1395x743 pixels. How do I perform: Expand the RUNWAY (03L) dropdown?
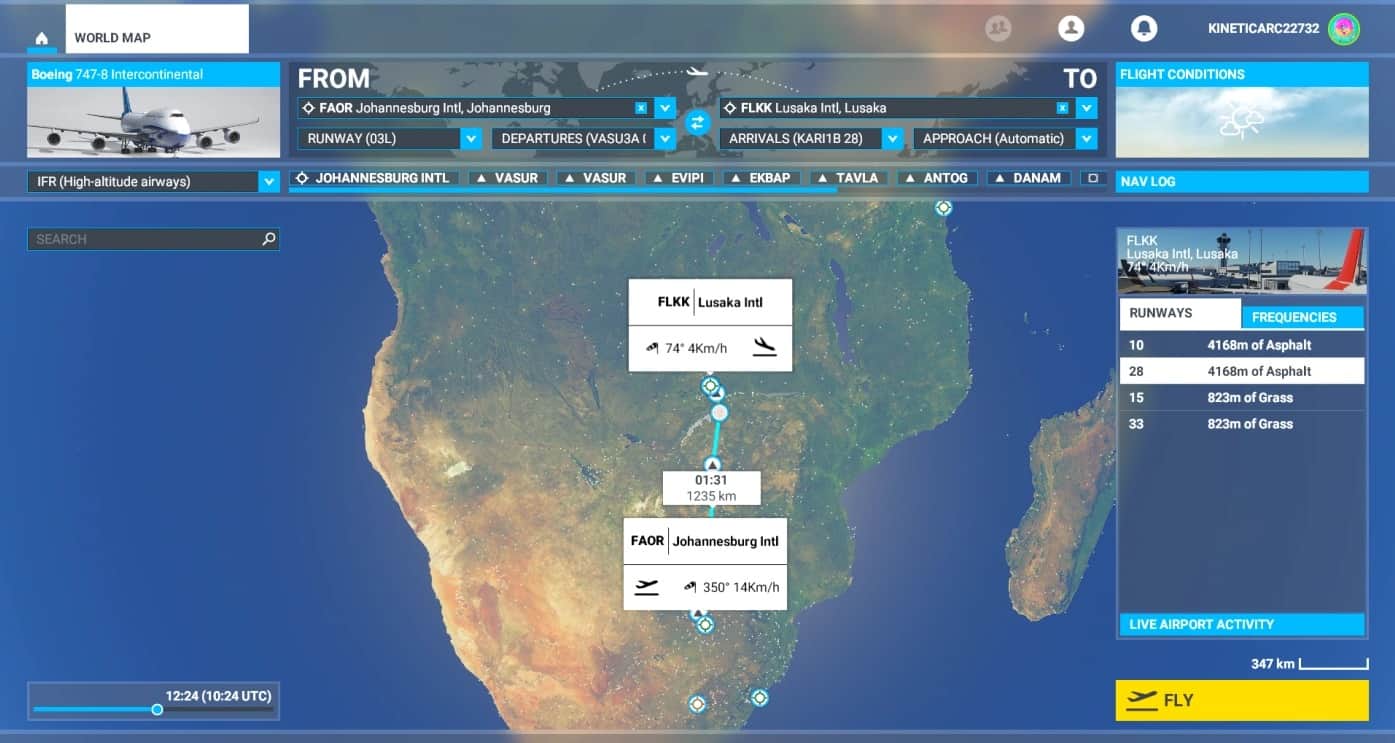pos(471,139)
